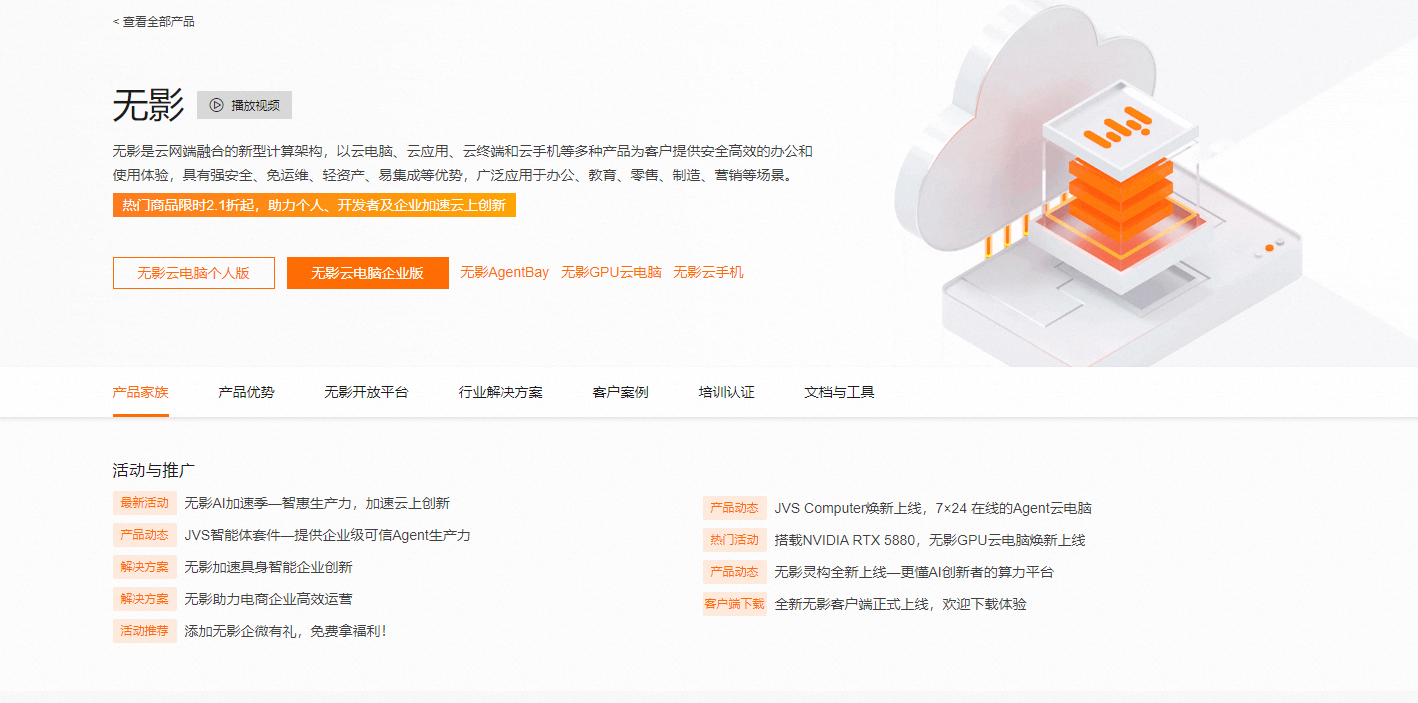Click the 热门活动 tag

tap(735, 540)
